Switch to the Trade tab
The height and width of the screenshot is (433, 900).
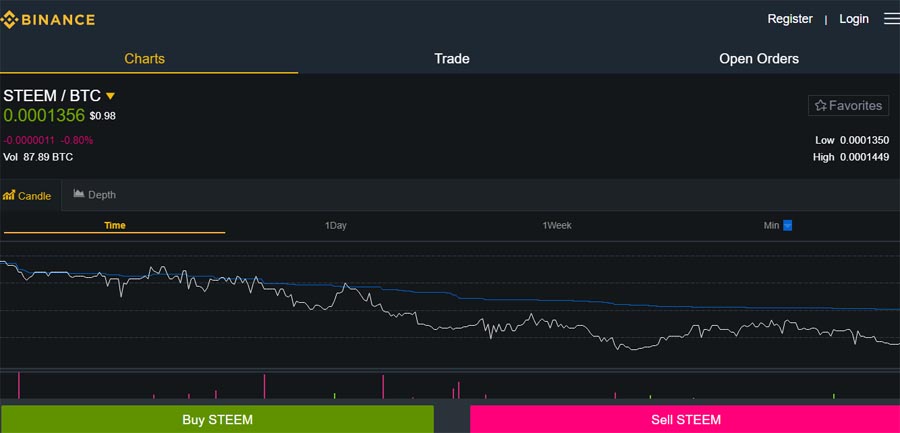pyautogui.click(x=452, y=59)
